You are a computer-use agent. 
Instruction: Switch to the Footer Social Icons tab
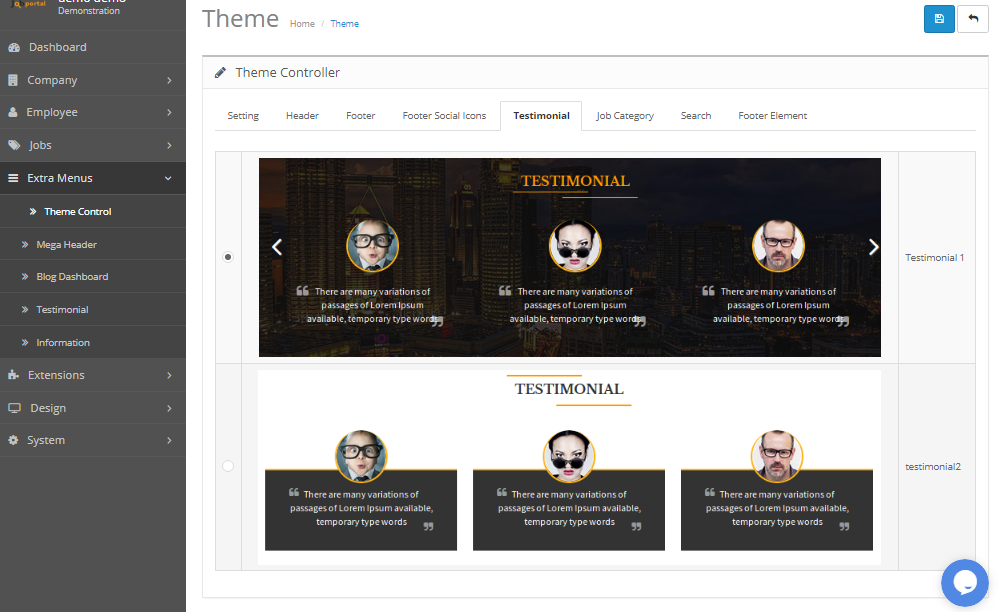coord(444,116)
